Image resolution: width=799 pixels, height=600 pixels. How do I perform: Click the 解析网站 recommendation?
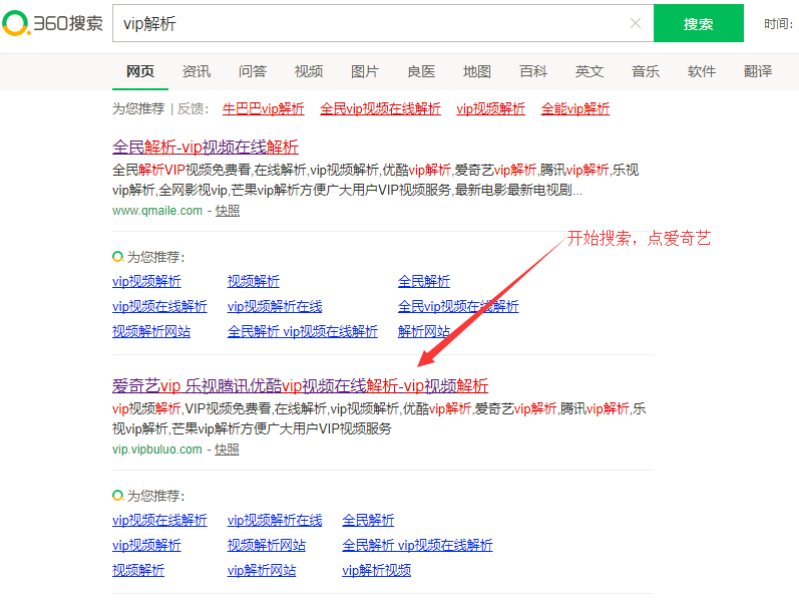(424, 331)
